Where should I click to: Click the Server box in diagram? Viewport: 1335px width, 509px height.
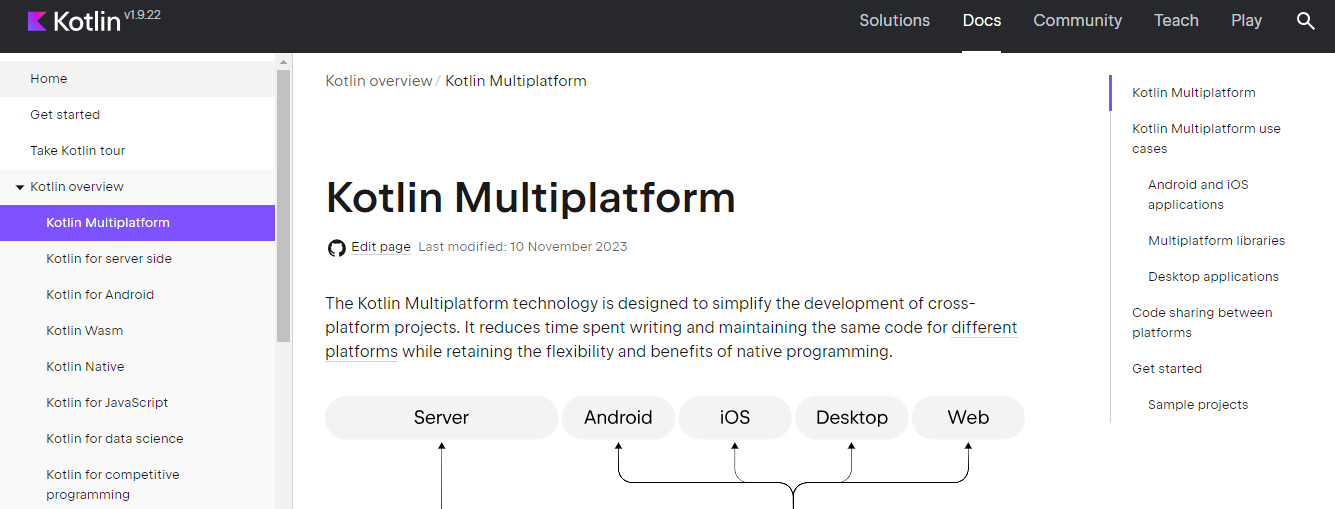coord(441,418)
